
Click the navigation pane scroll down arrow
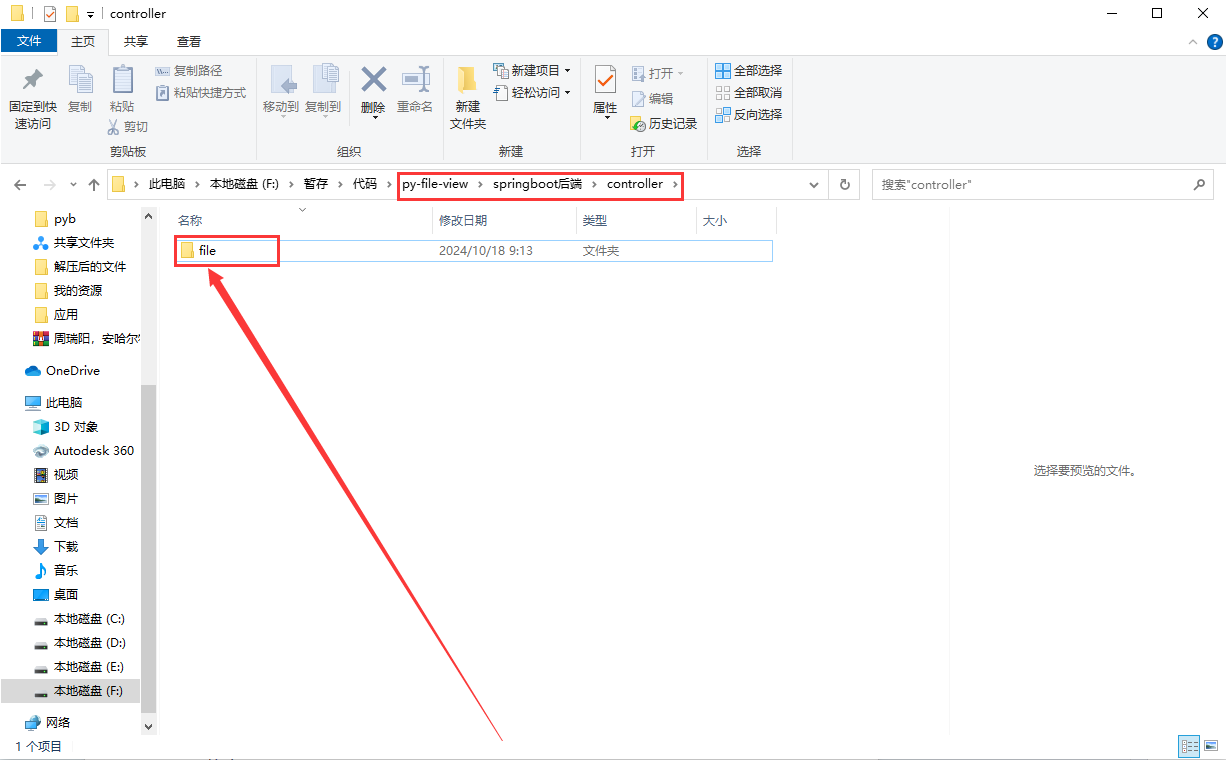150,727
